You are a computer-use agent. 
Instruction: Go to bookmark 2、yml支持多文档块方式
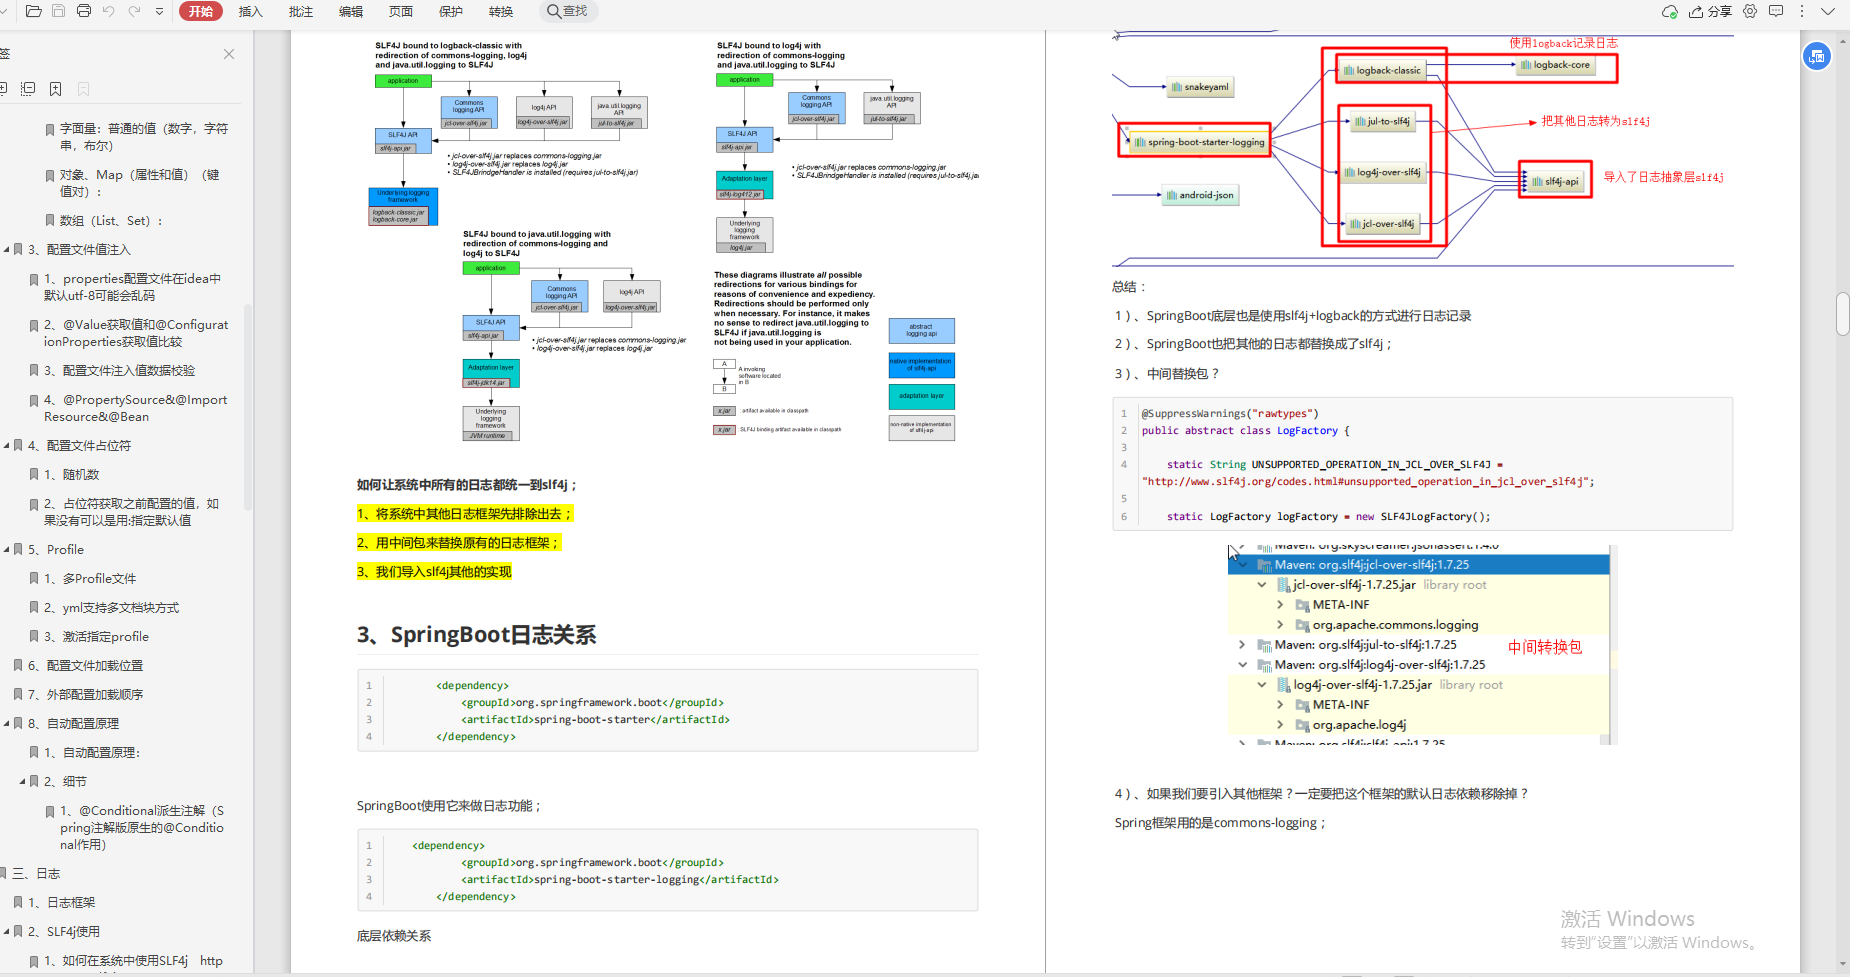pyautogui.click(x=111, y=607)
